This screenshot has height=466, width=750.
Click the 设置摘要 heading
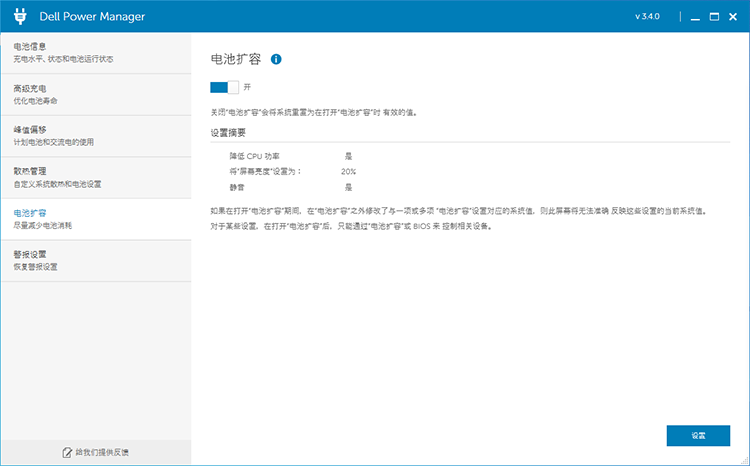tap(228, 133)
